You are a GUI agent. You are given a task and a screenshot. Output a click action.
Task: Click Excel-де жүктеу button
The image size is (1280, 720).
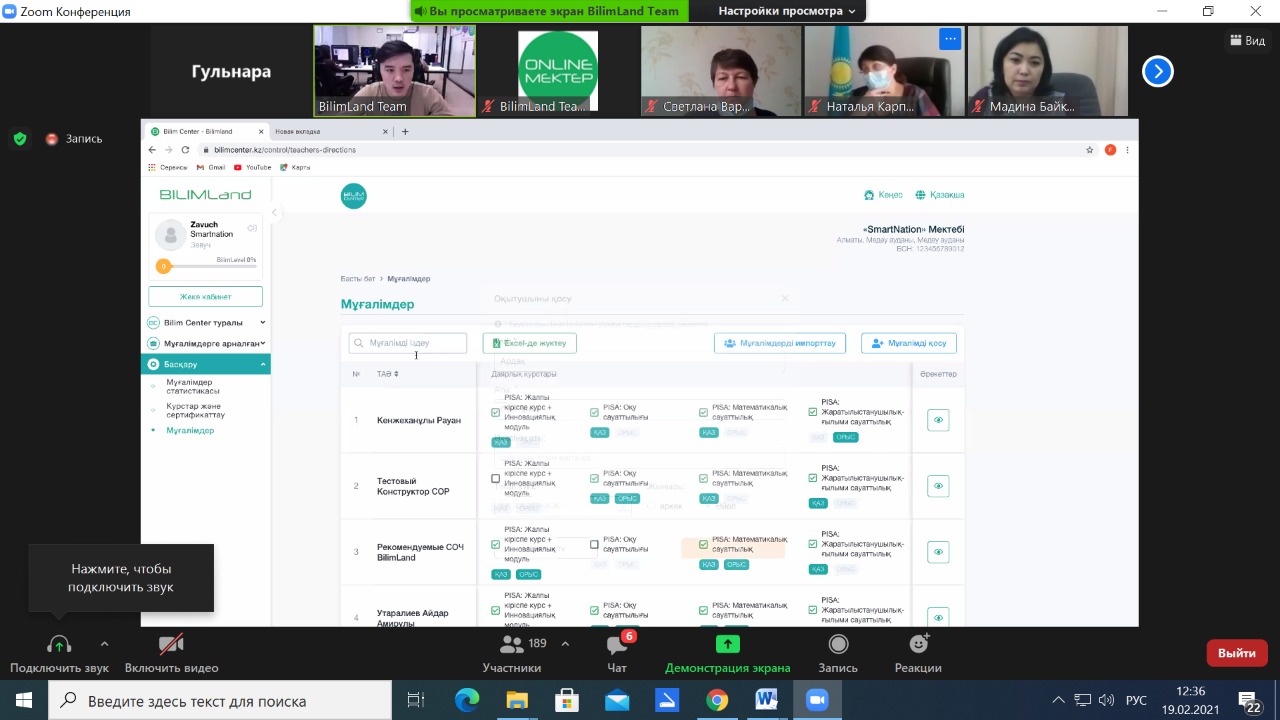click(530, 343)
